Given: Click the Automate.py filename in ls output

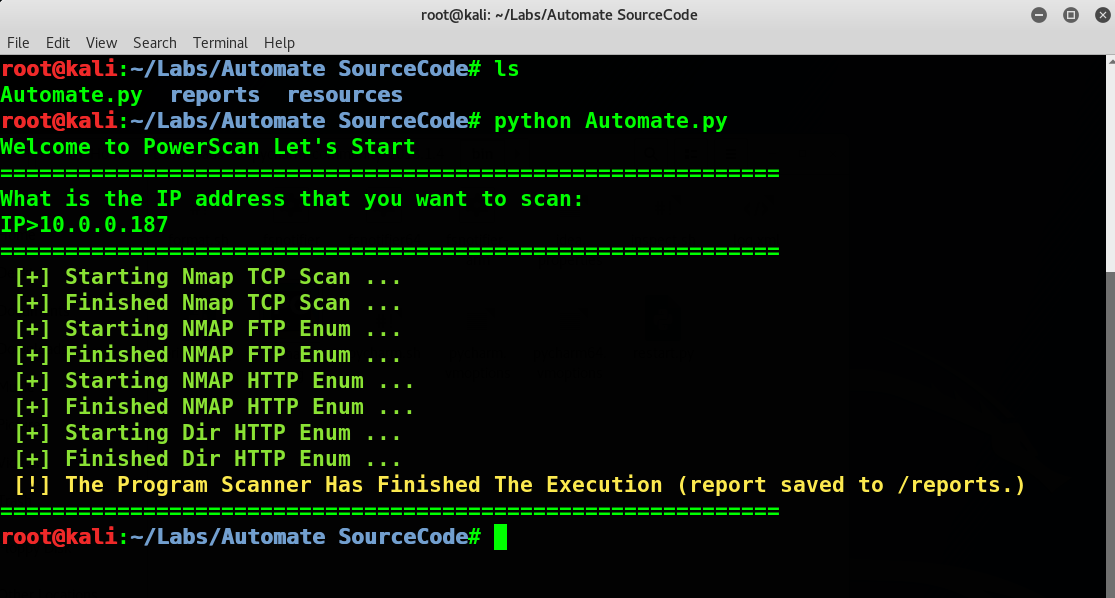Looking at the screenshot, I should pos(71,95).
